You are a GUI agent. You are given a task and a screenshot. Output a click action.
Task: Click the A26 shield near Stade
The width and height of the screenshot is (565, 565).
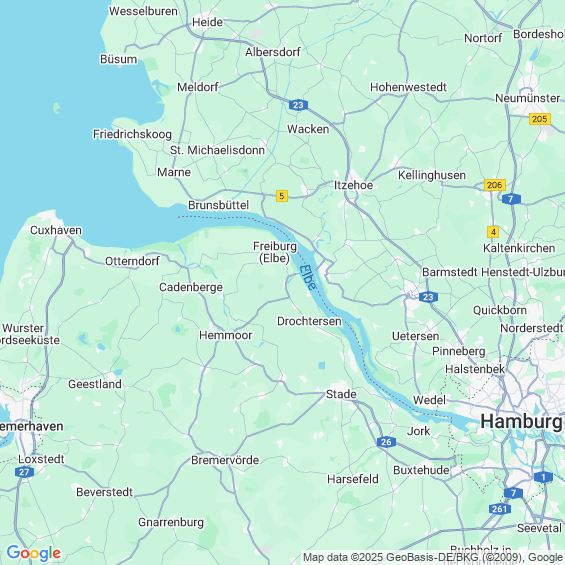click(386, 442)
